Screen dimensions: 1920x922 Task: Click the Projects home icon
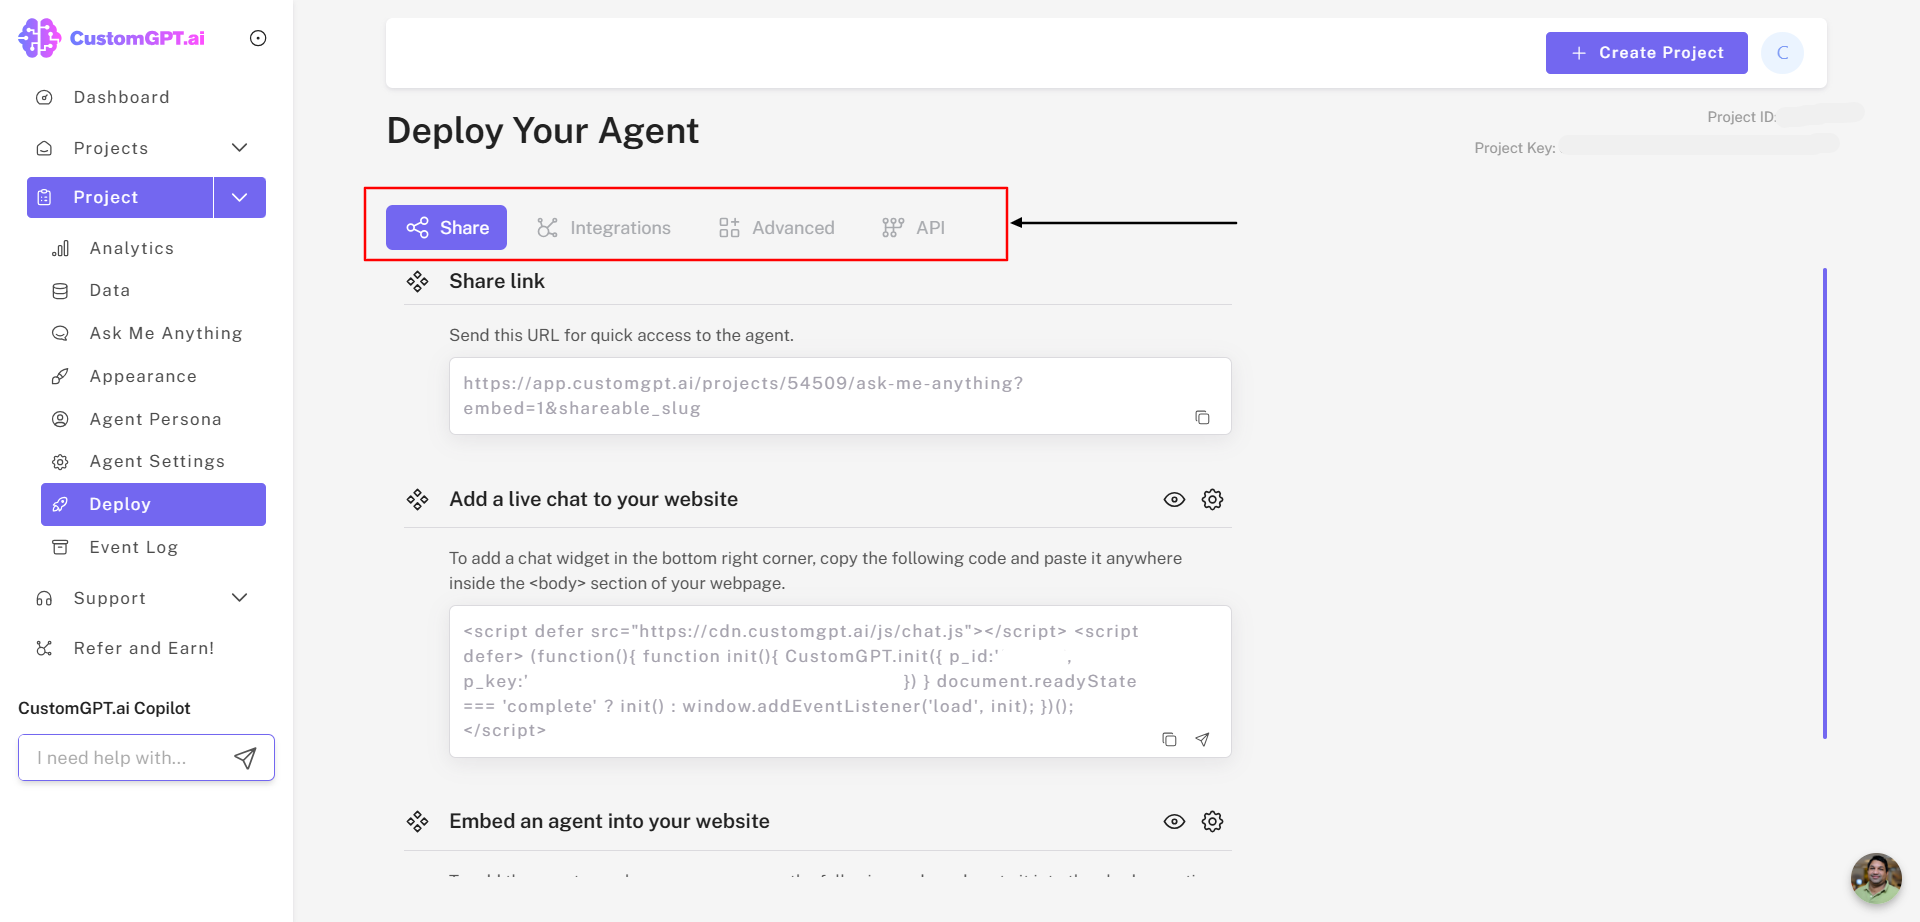pos(44,148)
